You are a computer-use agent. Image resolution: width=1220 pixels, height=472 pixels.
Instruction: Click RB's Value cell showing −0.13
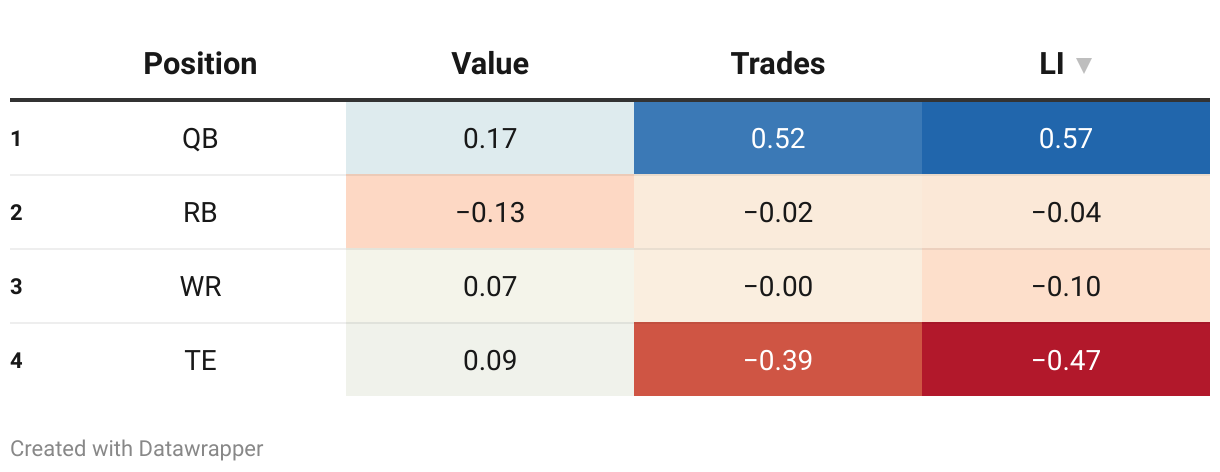click(490, 212)
